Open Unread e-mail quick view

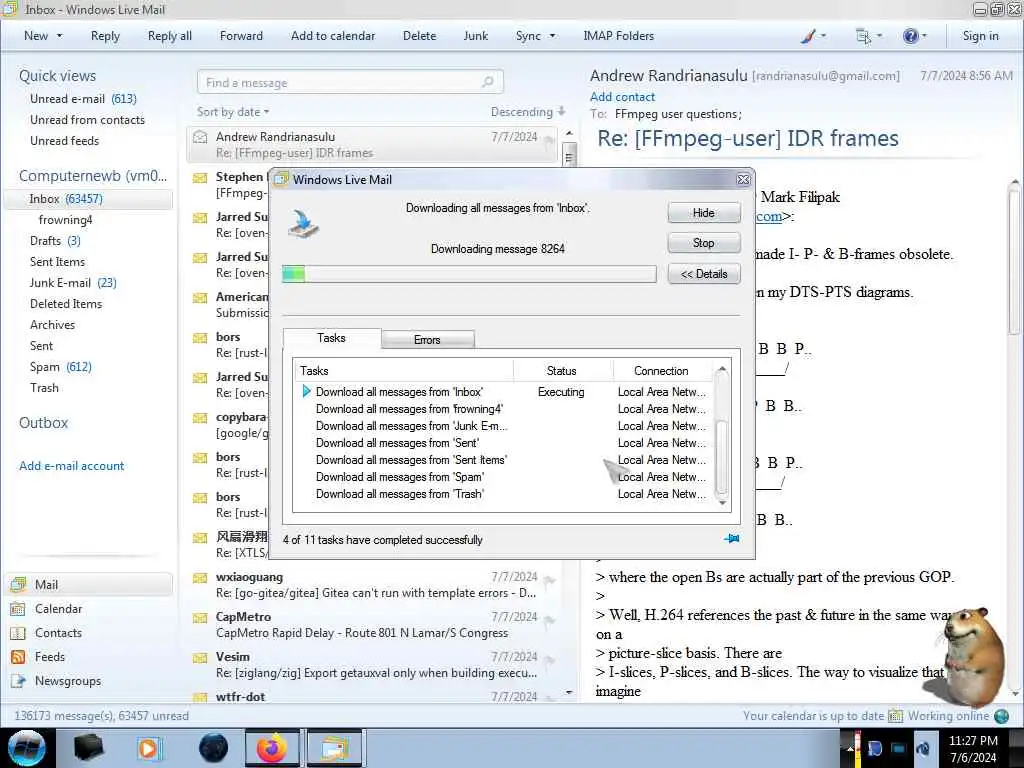[x=83, y=99]
